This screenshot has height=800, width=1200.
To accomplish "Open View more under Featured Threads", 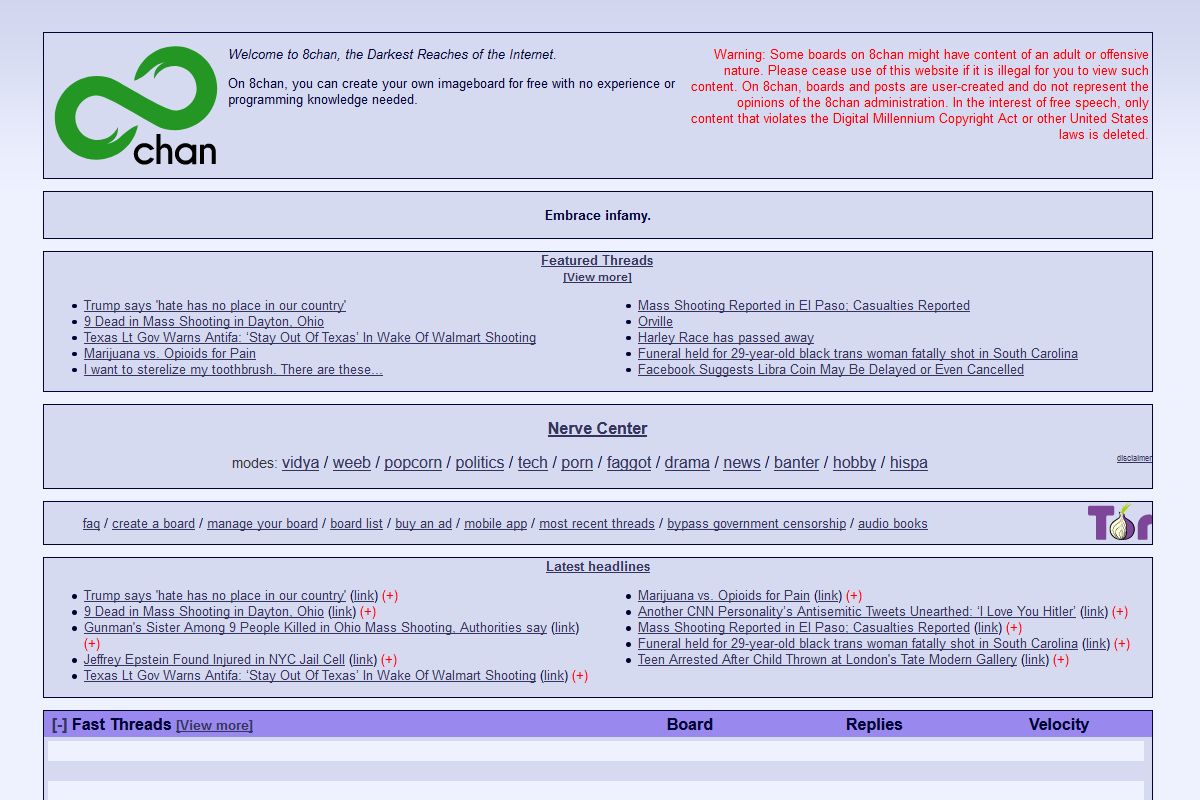I will click(597, 277).
